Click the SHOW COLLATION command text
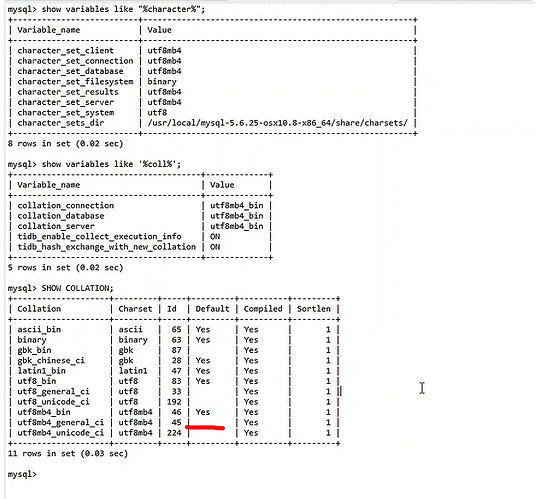Viewport: 536px width, 499px height. pyautogui.click(x=77, y=288)
